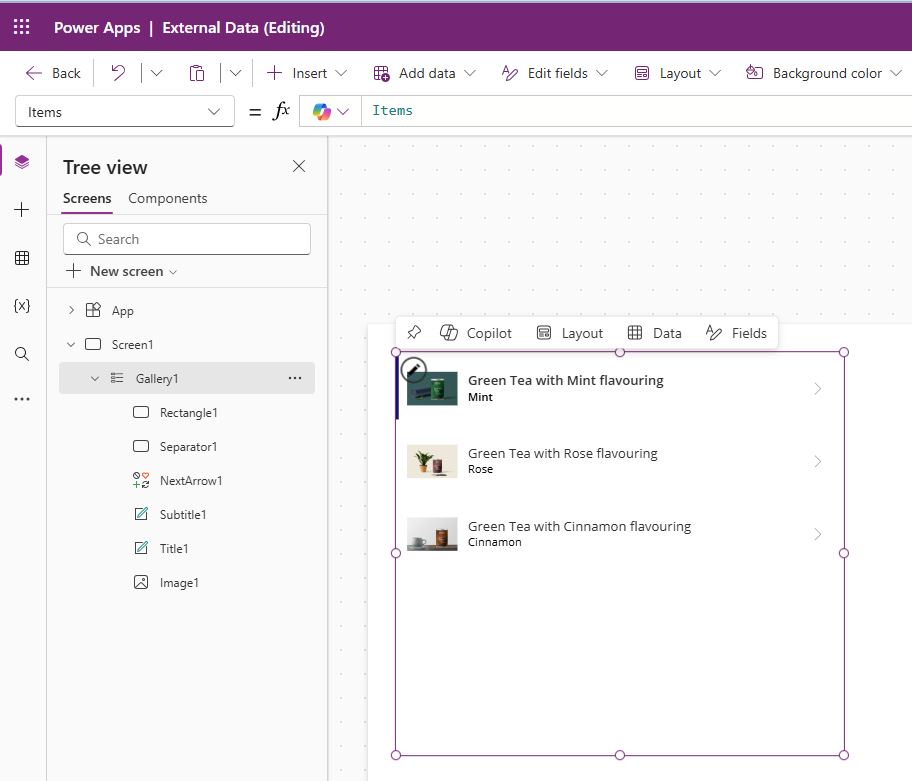Click the pin icon on the gallery toolbar
This screenshot has height=781, width=912.
click(x=414, y=332)
